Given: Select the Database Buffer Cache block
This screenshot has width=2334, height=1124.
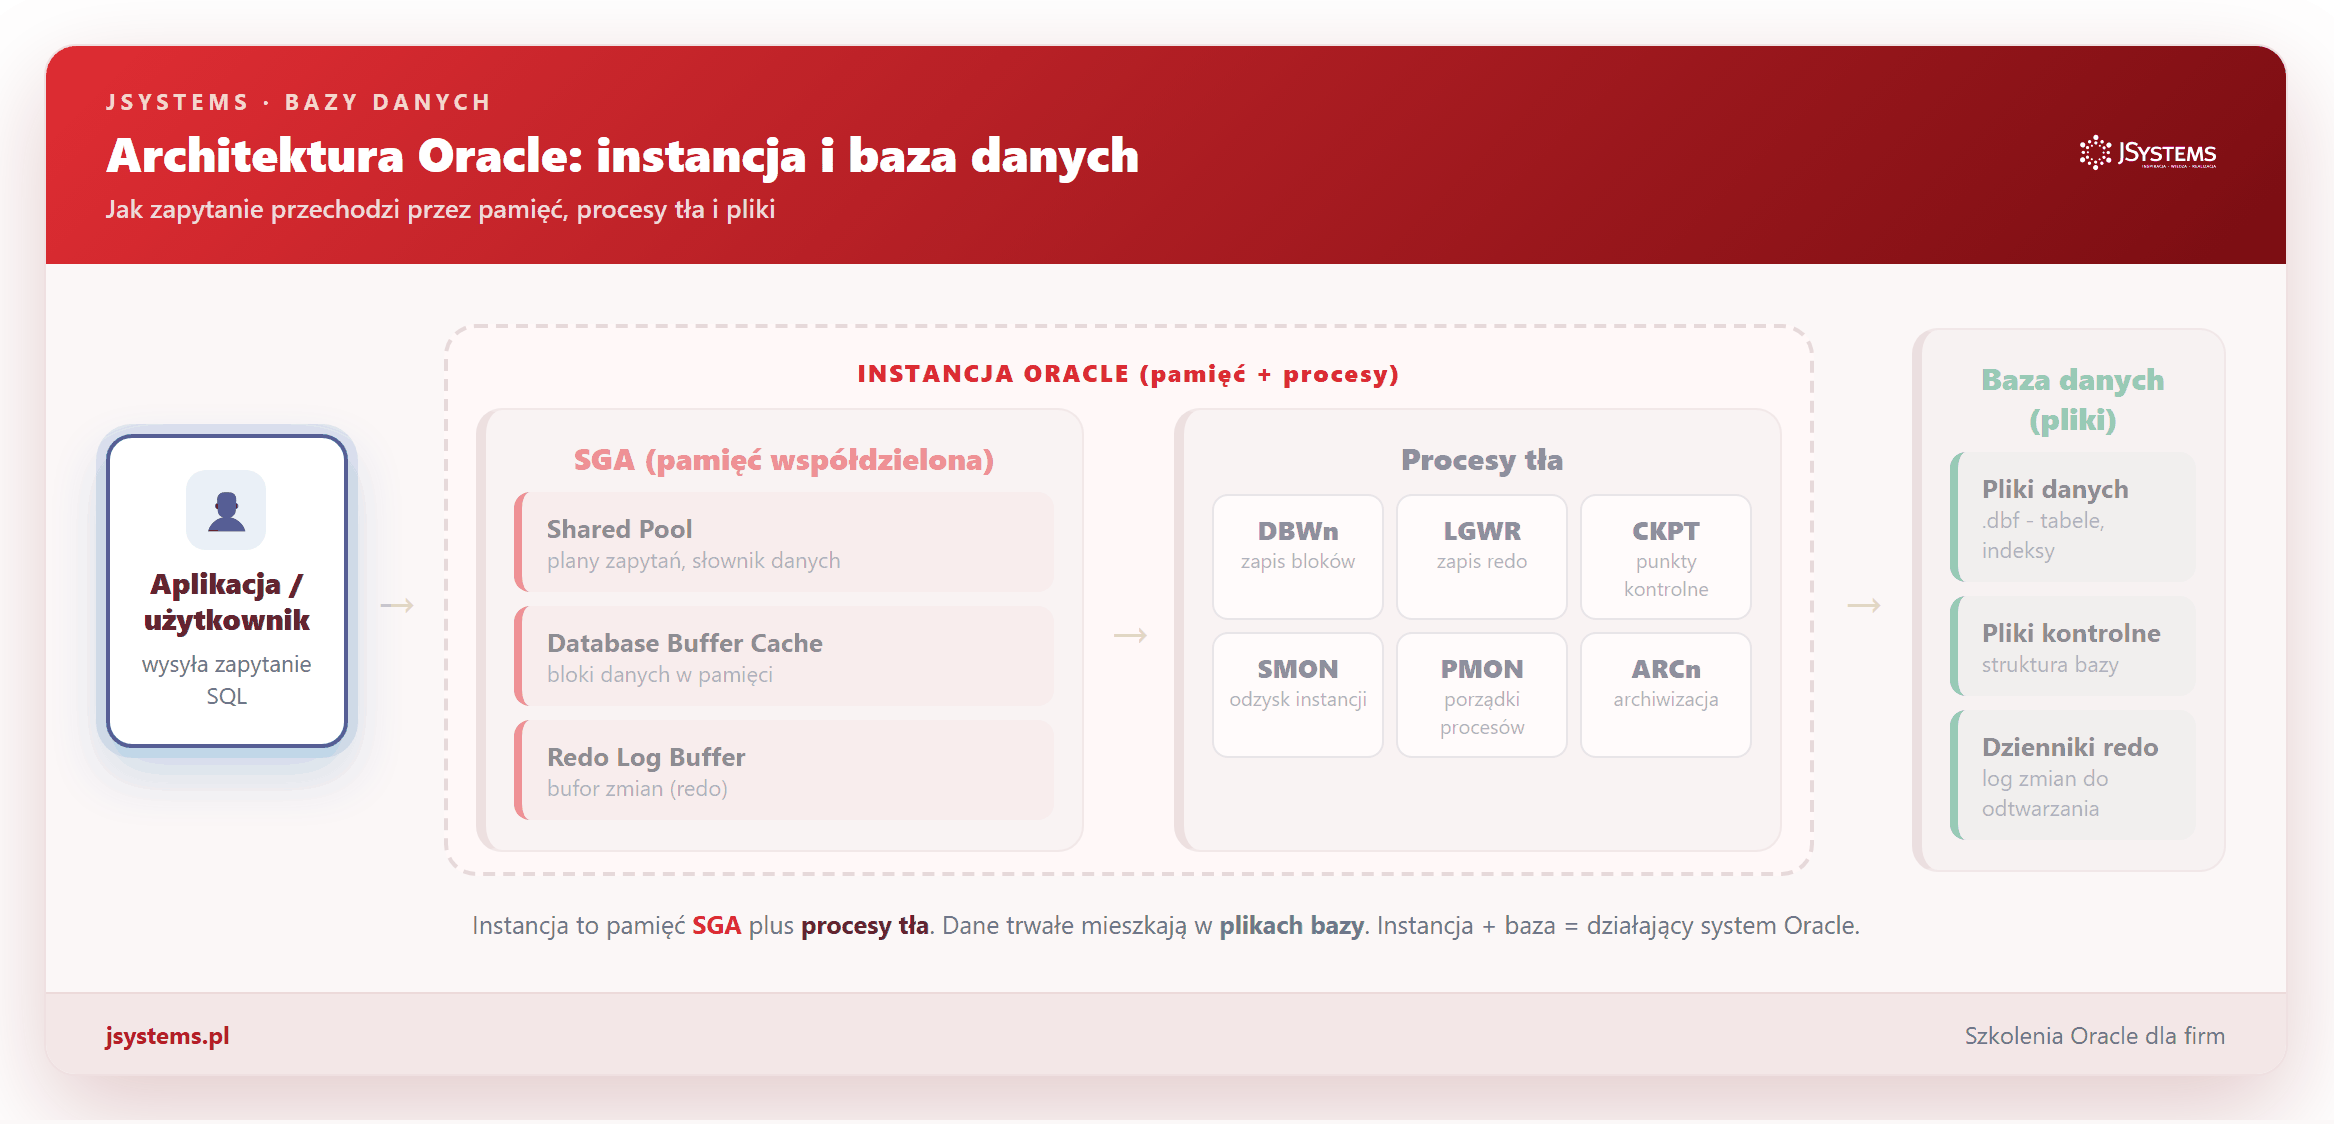Looking at the screenshot, I should pyautogui.click(x=784, y=657).
